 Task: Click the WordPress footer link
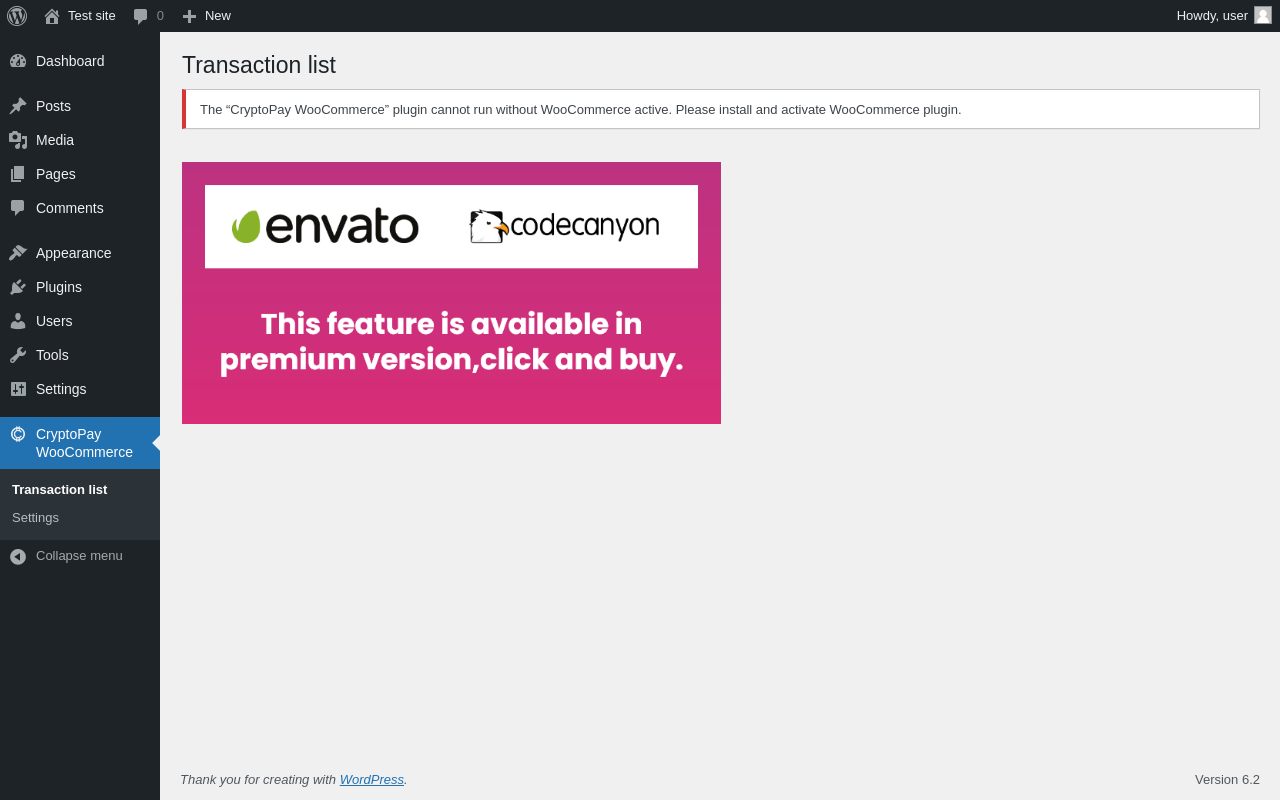[372, 780]
